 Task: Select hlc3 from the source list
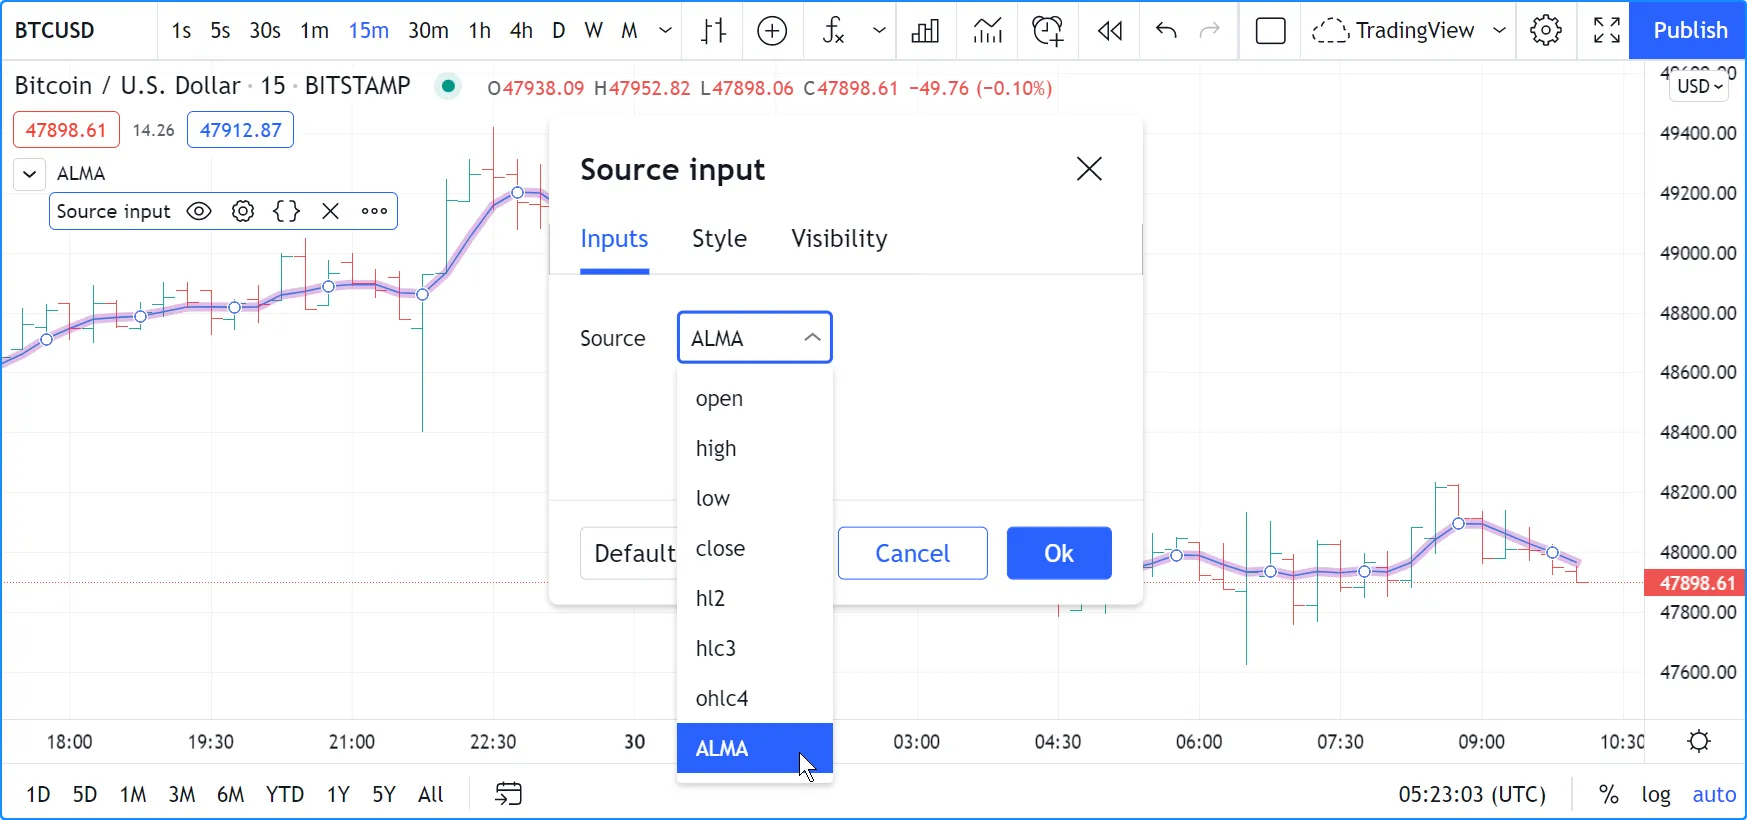pos(716,649)
